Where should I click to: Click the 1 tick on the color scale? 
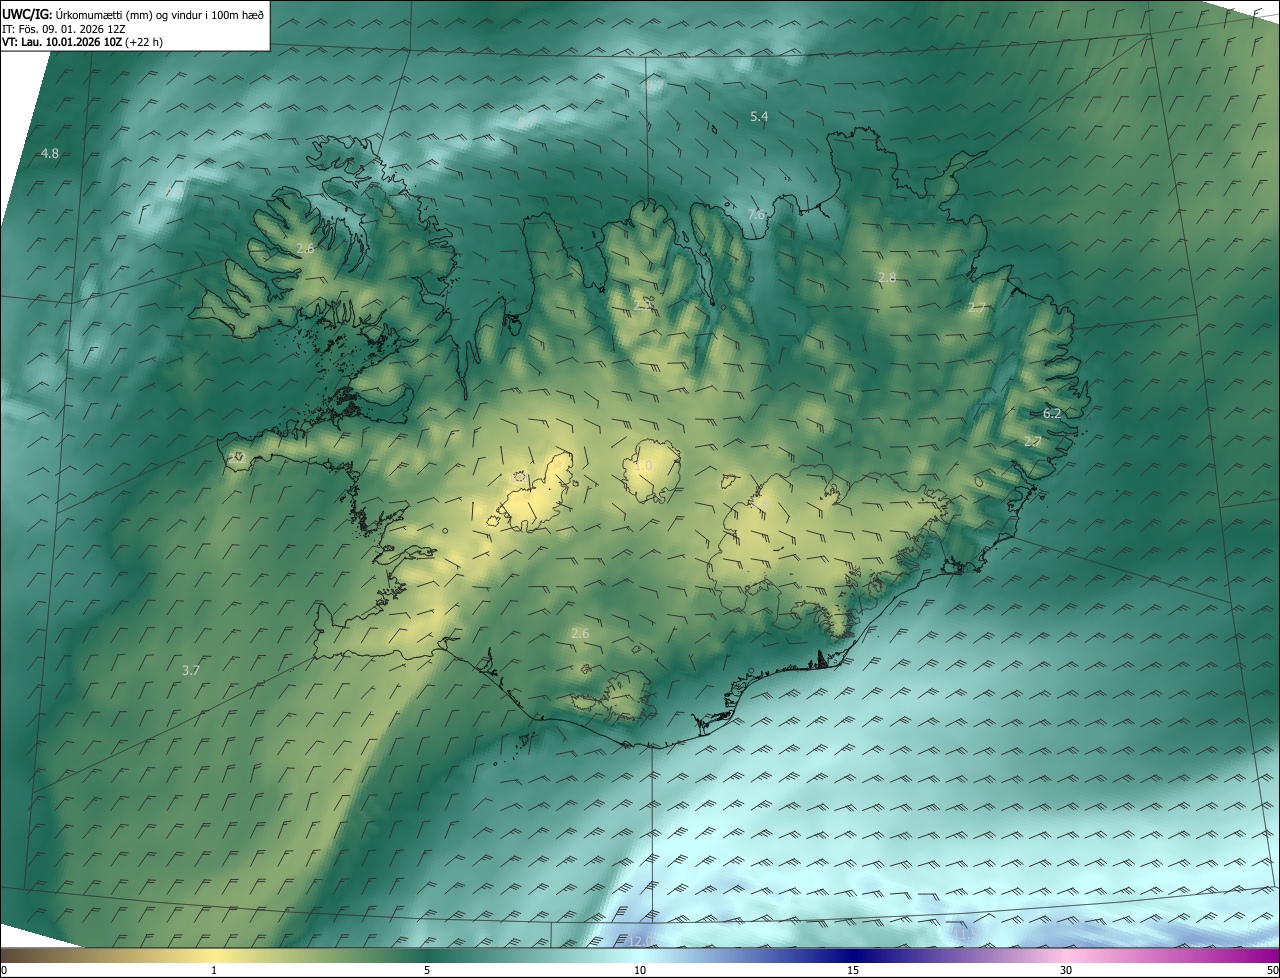tap(214, 970)
